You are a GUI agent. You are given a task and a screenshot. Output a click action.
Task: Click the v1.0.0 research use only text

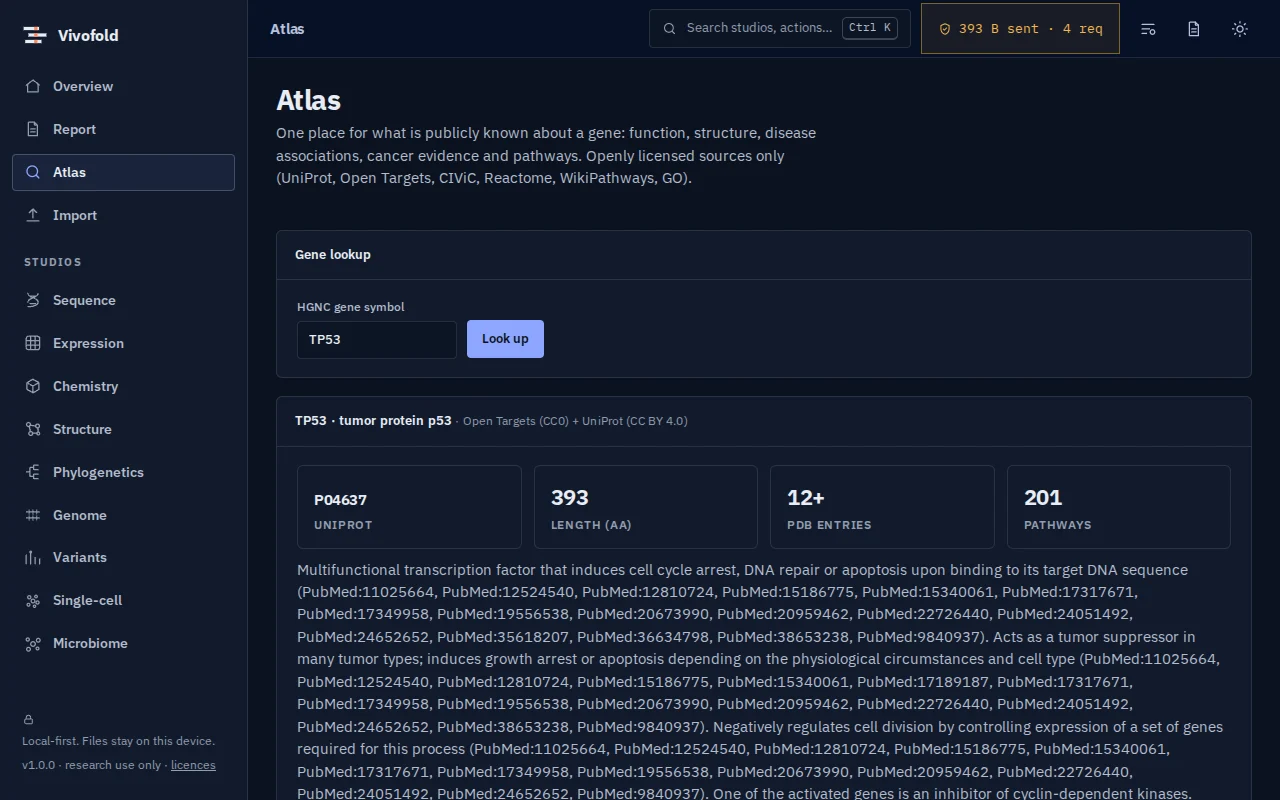[x=92, y=765]
